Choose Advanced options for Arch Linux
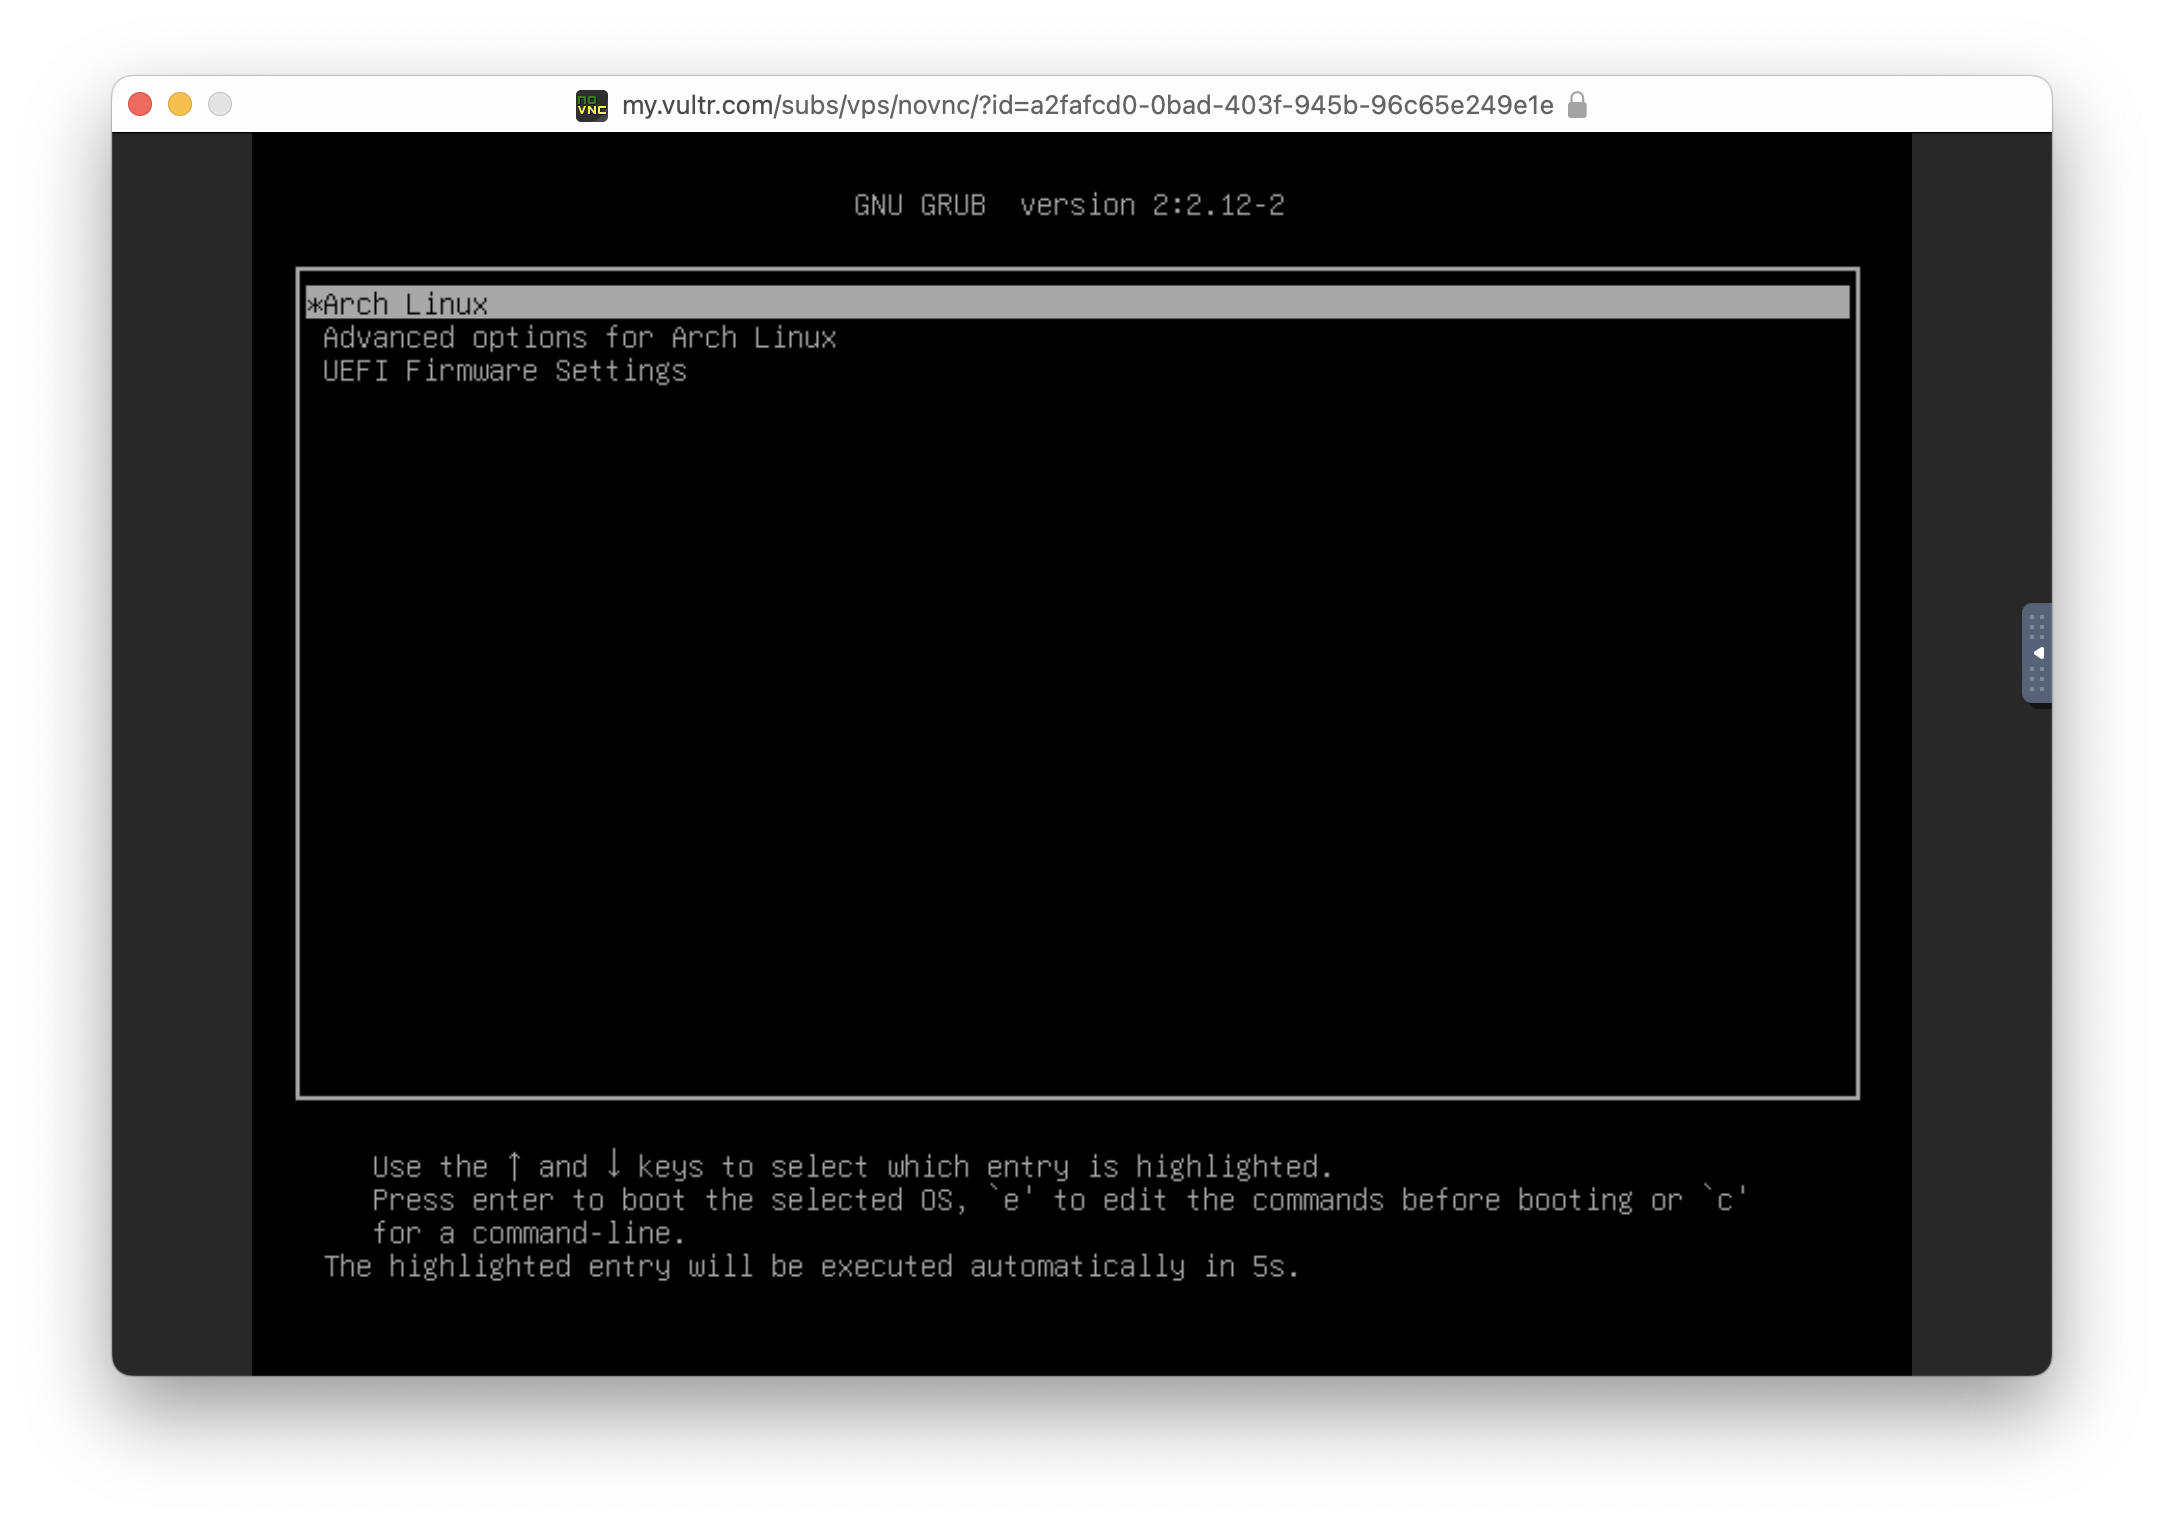Screen dimensions: 2164x1524 coord(579,338)
